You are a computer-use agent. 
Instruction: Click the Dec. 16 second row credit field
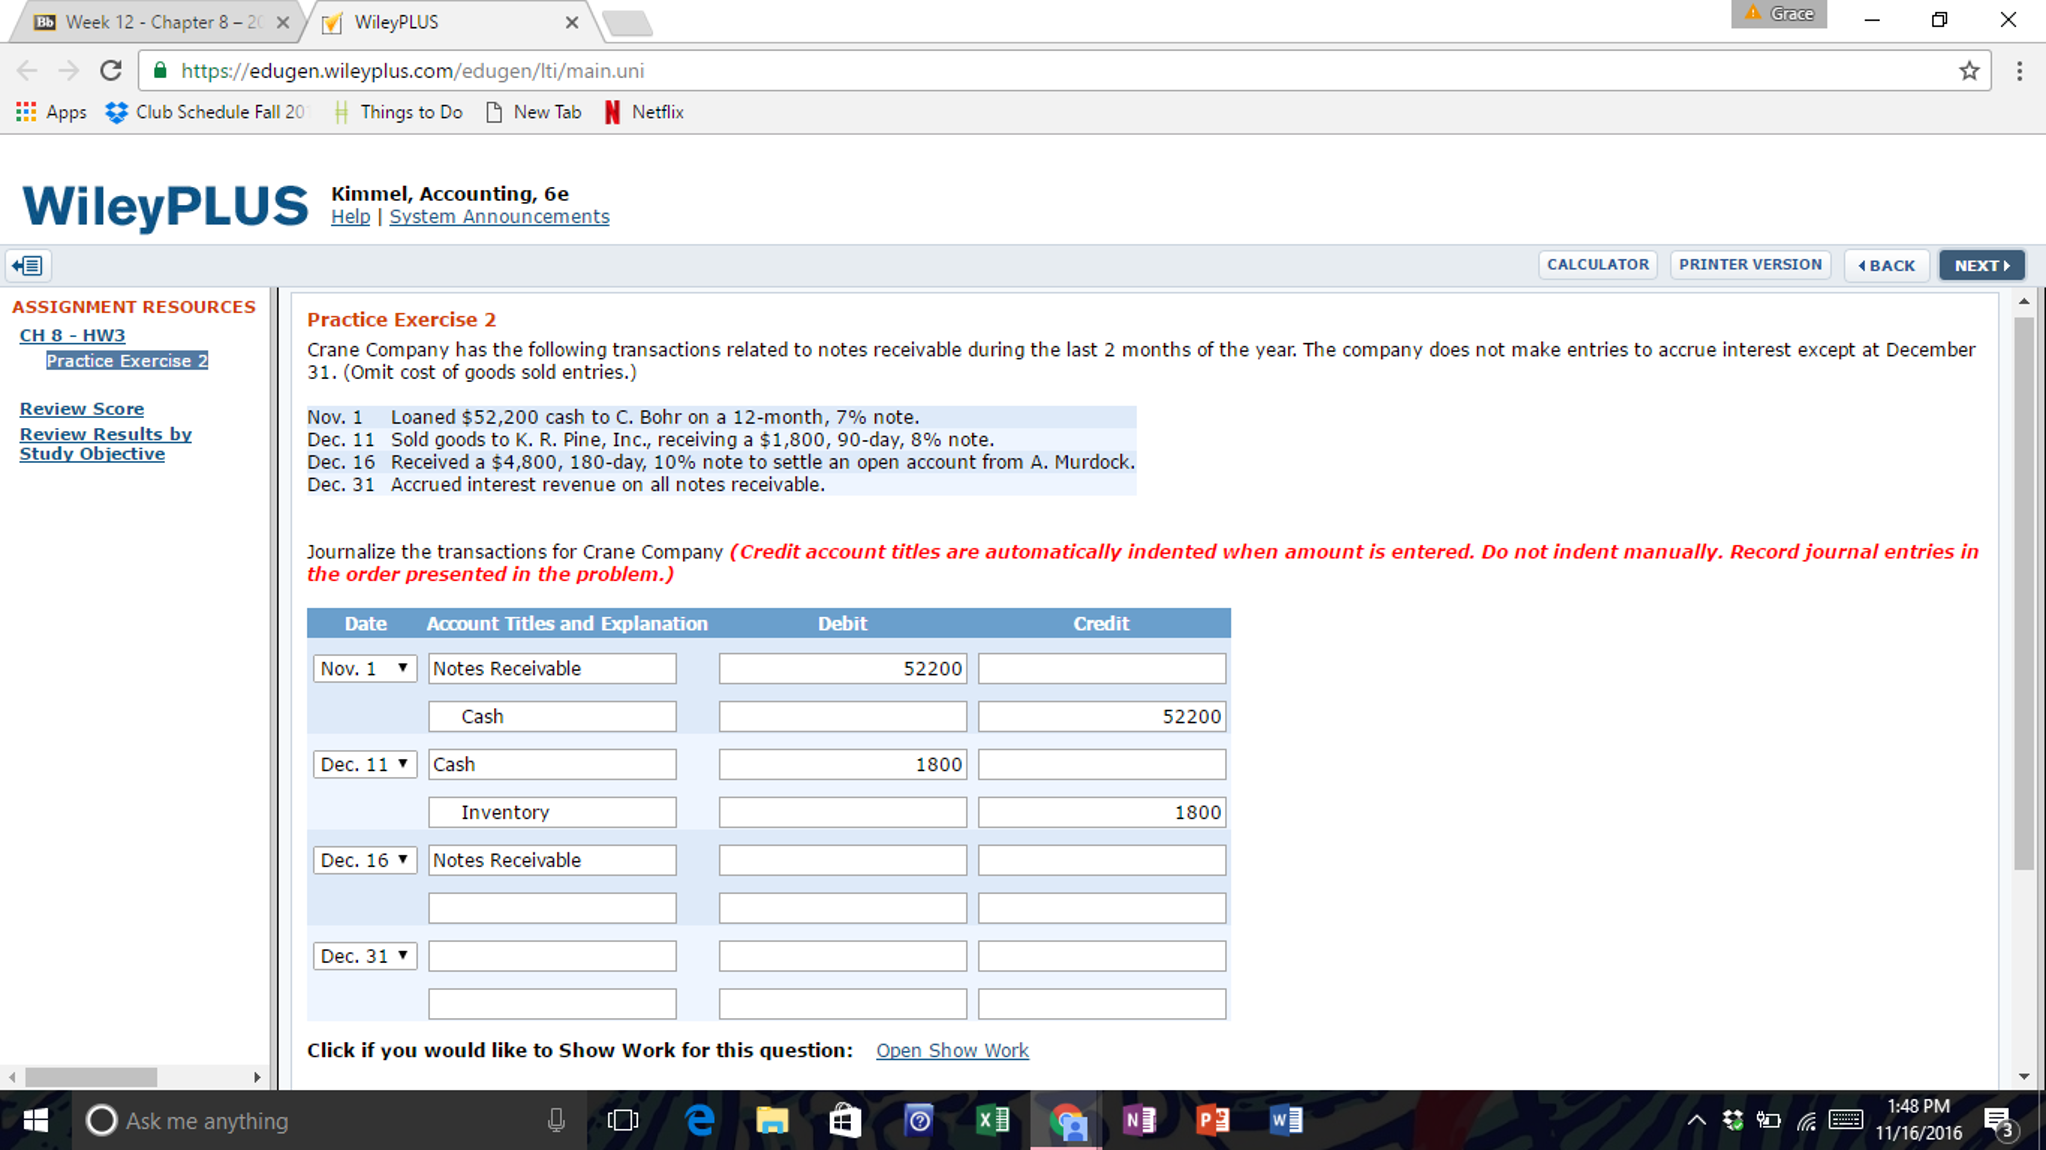coord(1102,908)
